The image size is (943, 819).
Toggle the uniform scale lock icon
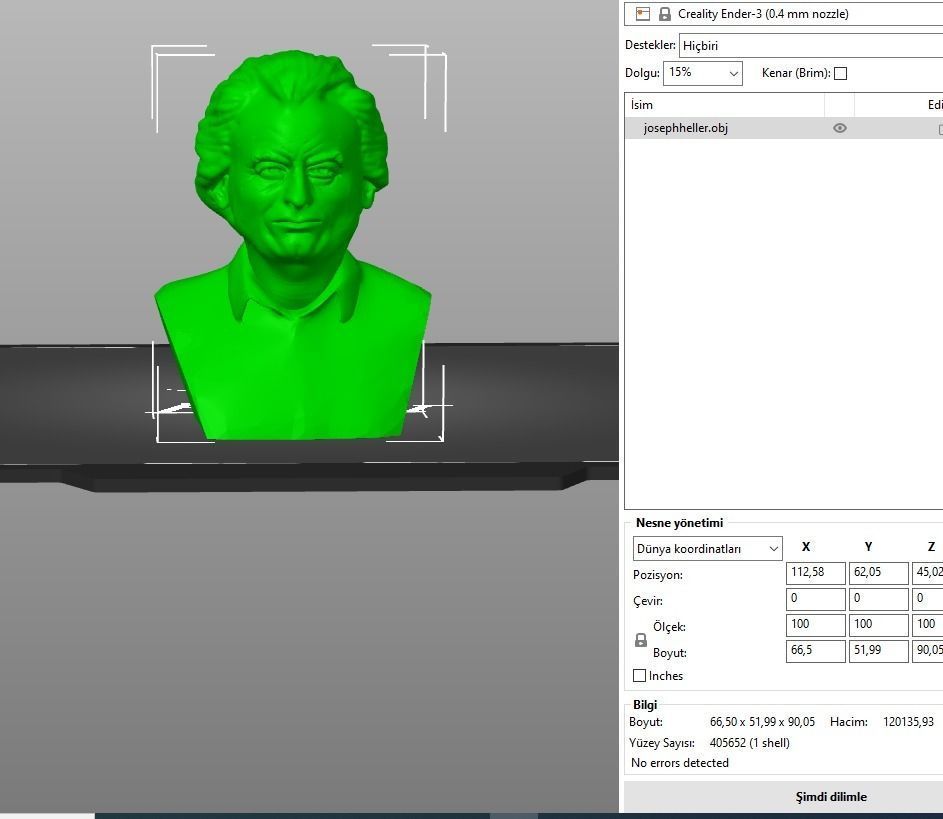coord(641,640)
